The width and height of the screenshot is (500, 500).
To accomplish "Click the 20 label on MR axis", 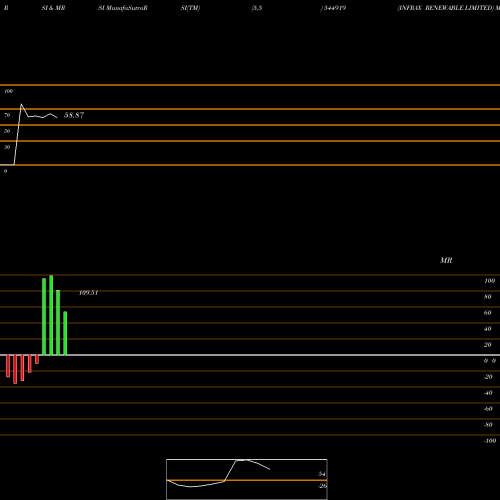I will click(488, 345).
